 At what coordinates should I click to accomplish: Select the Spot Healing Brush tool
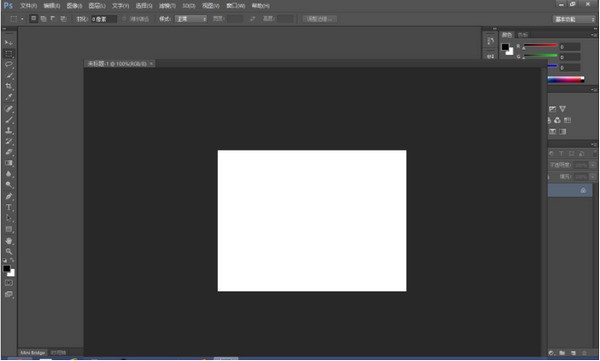tap(8, 109)
